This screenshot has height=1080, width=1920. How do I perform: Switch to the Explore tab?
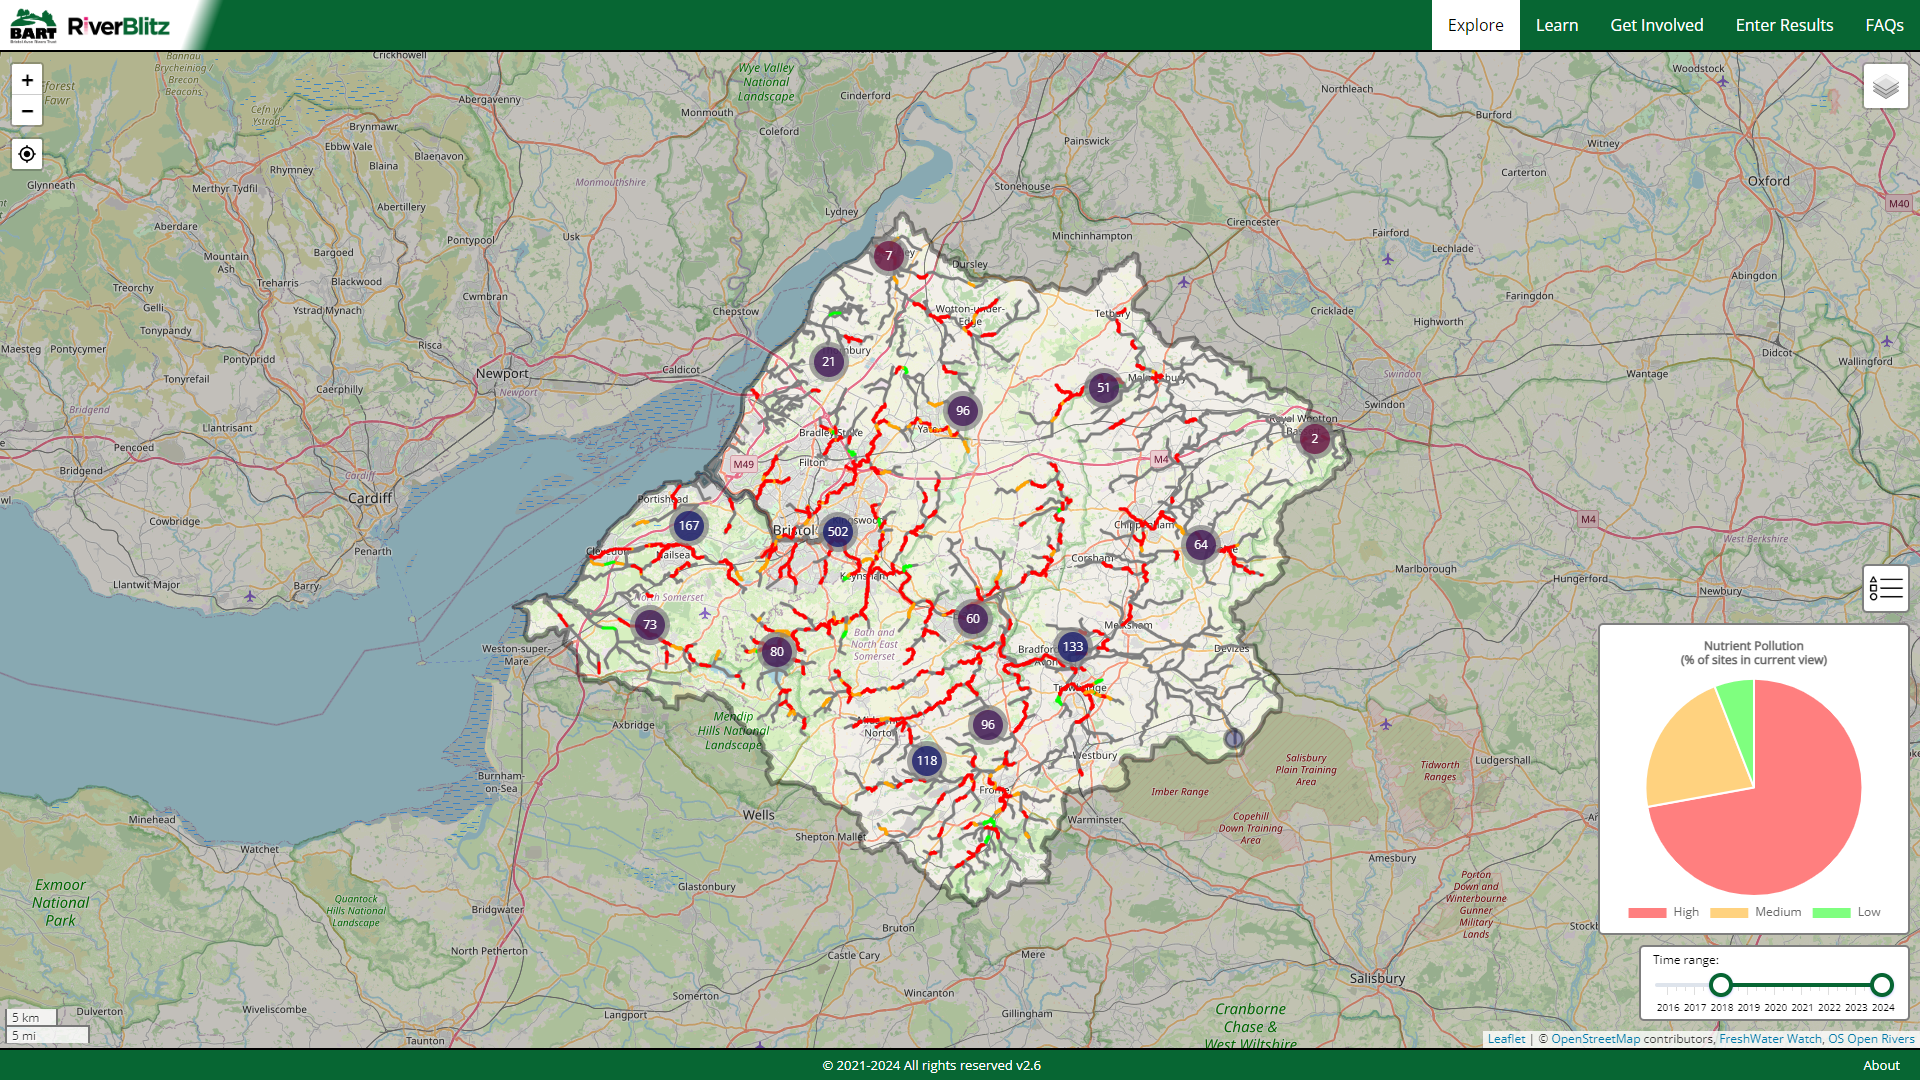click(1475, 25)
